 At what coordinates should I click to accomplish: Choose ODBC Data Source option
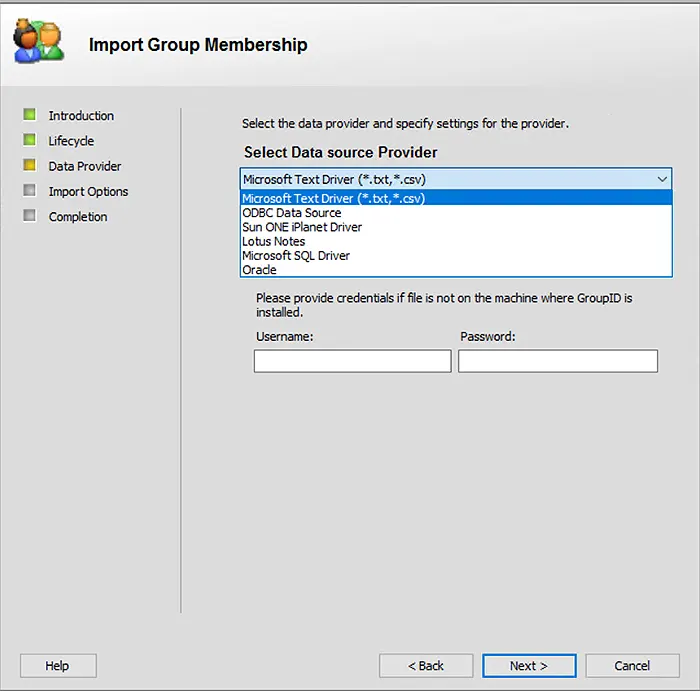(456, 212)
